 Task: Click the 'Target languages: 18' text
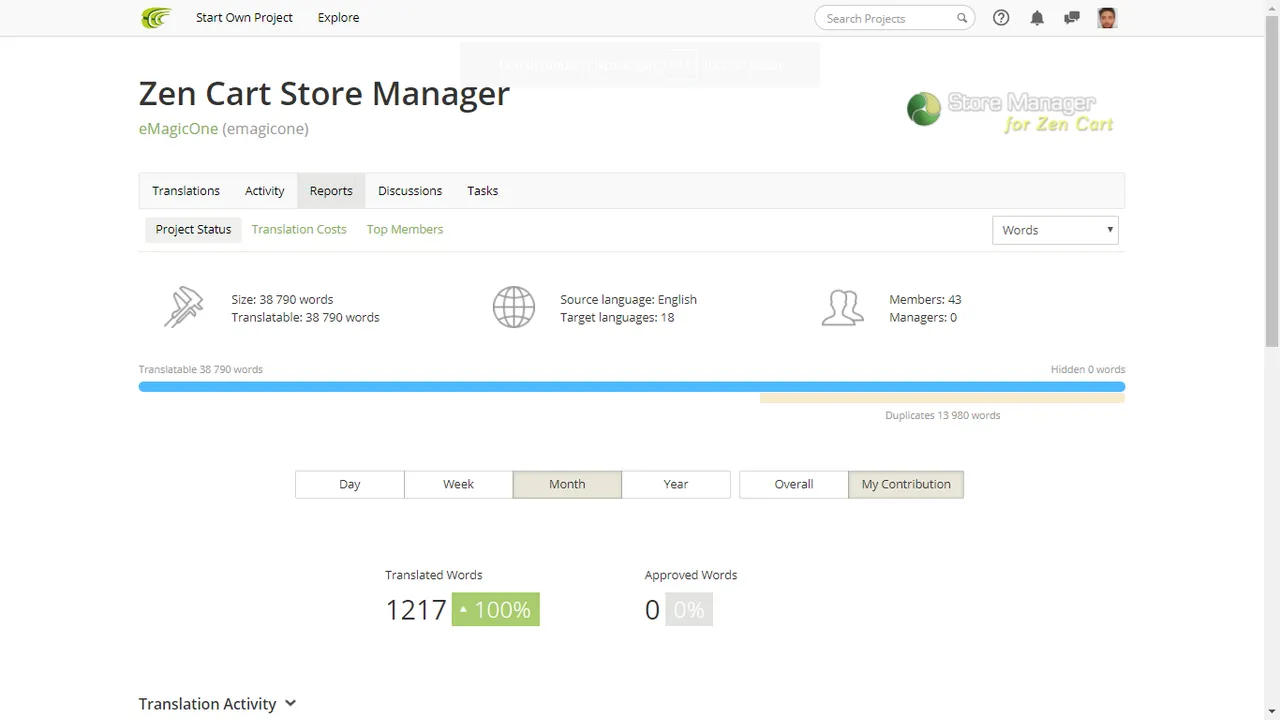pyautogui.click(x=617, y=317)
